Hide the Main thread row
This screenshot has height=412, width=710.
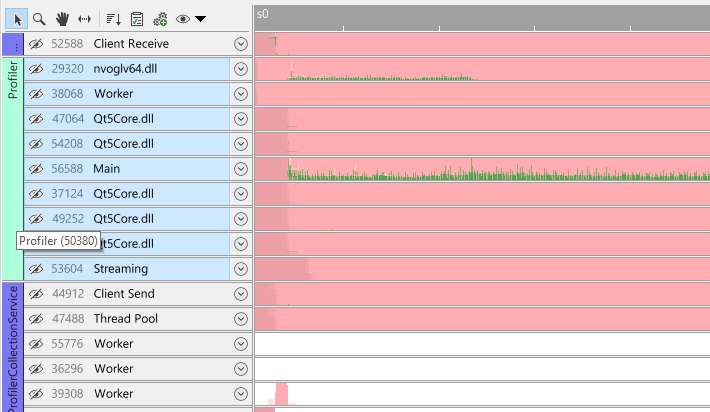(36, 169)
